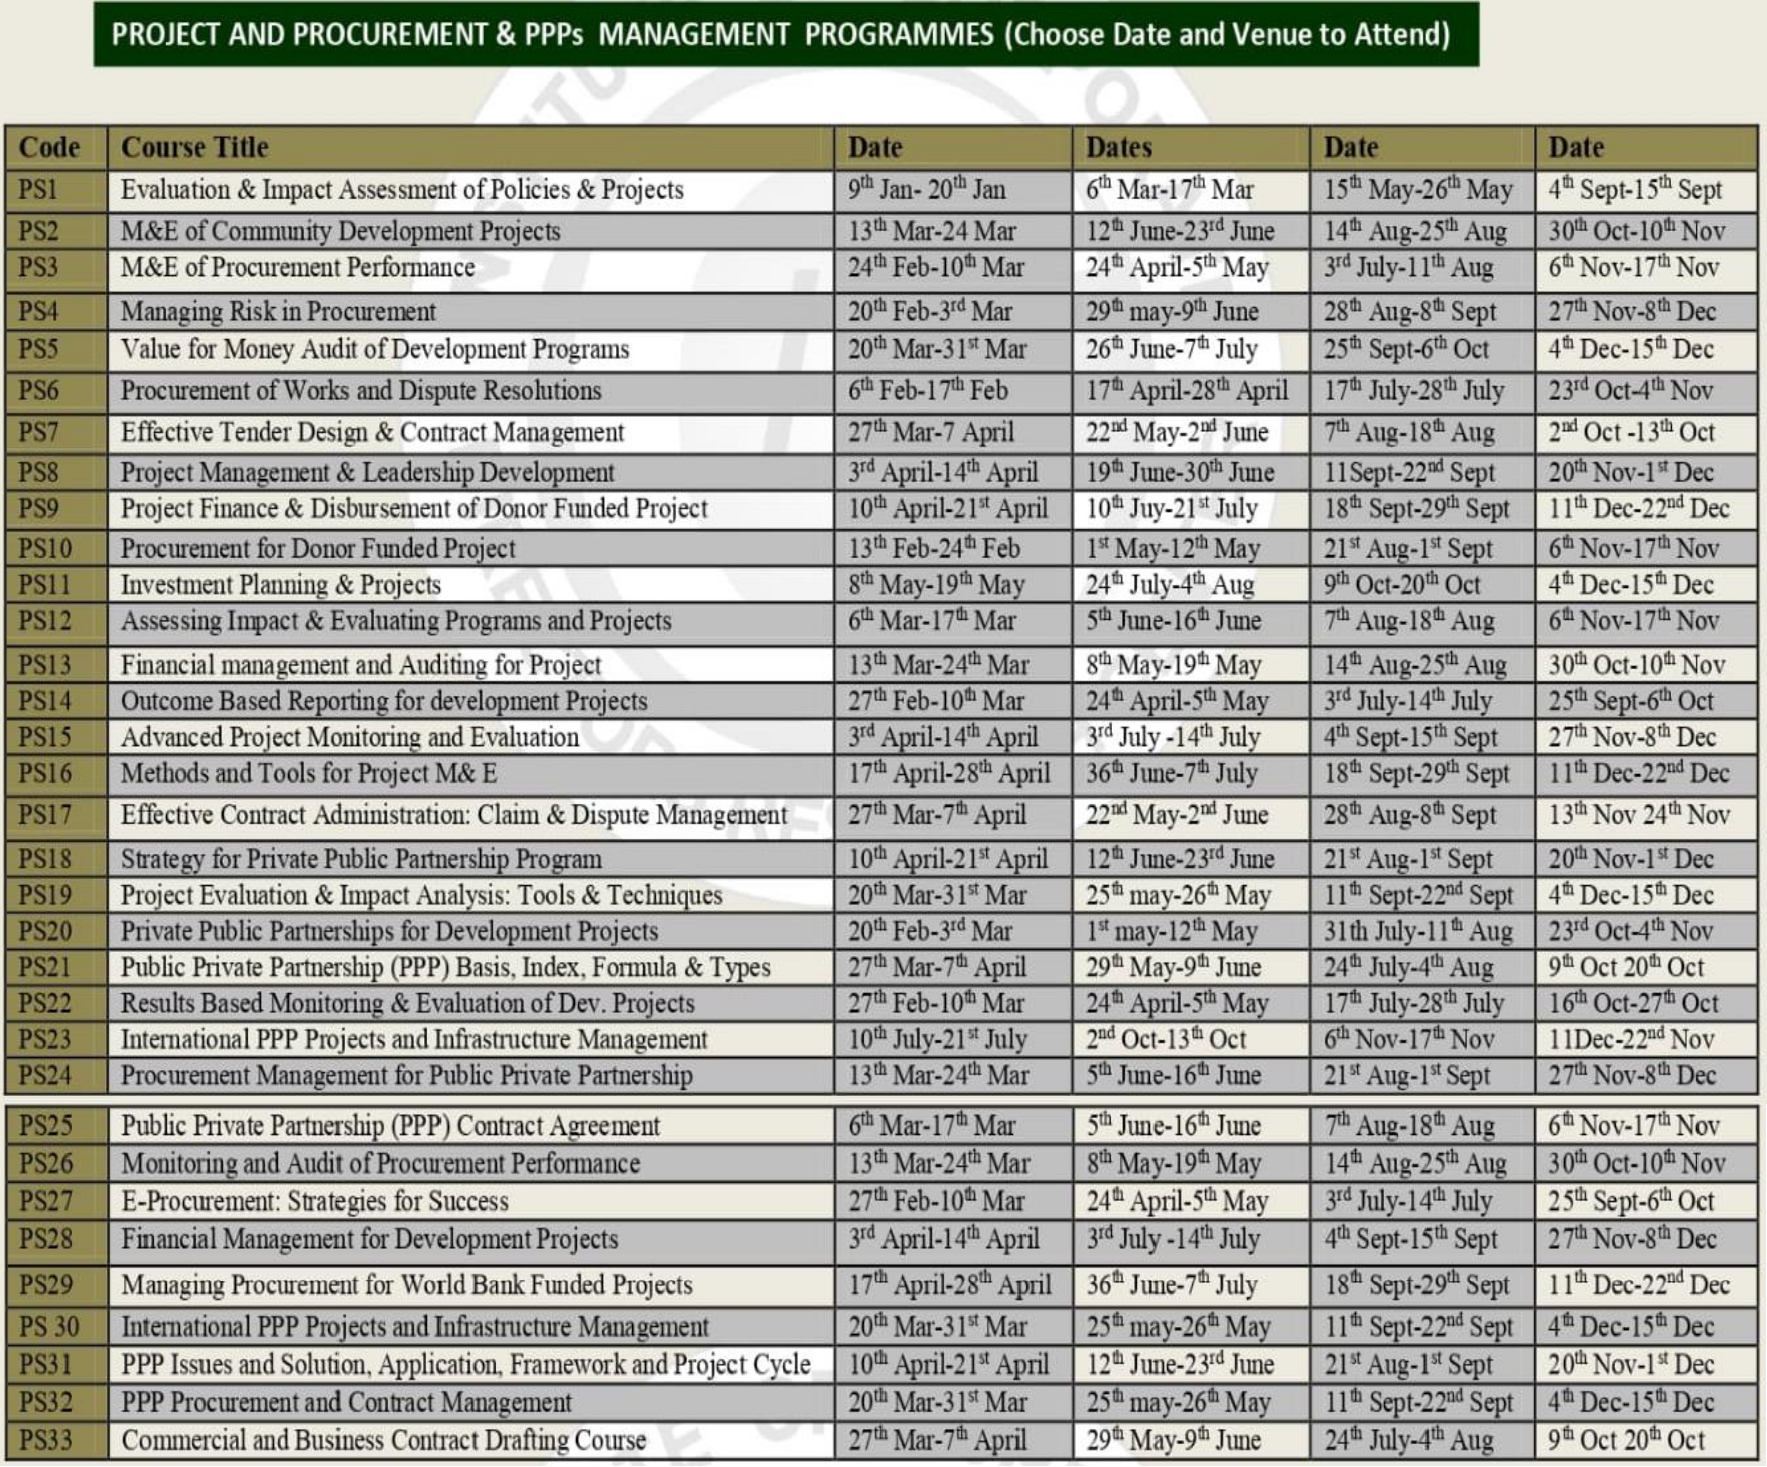The image size is (1767, 1467).
Task: Click the PS17 code cell
Action: pyautogui.click(x=46, y=816)
